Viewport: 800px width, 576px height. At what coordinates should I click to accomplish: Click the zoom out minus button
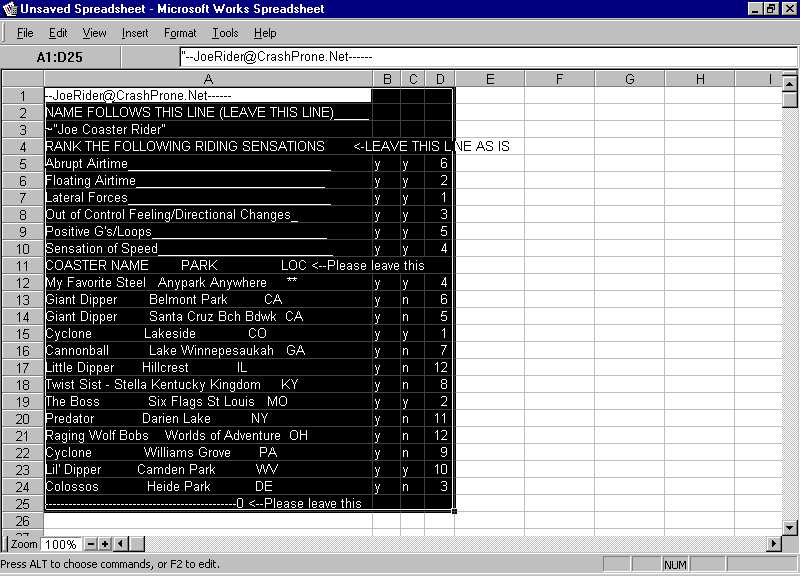coord(91,544)
